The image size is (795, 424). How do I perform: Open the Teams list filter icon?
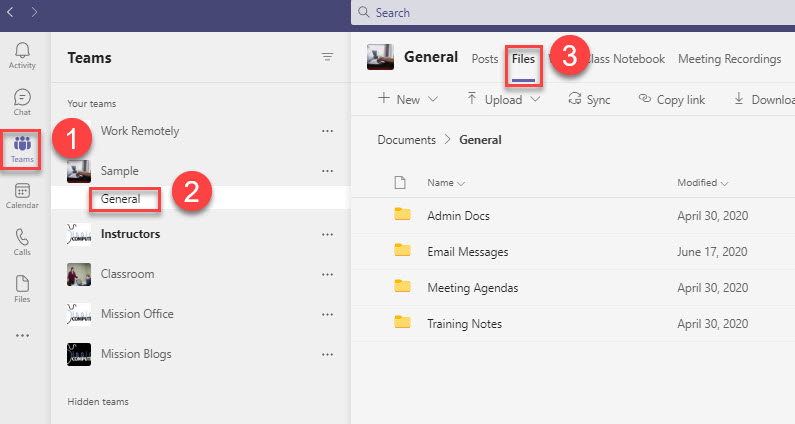tap(328, 57)
